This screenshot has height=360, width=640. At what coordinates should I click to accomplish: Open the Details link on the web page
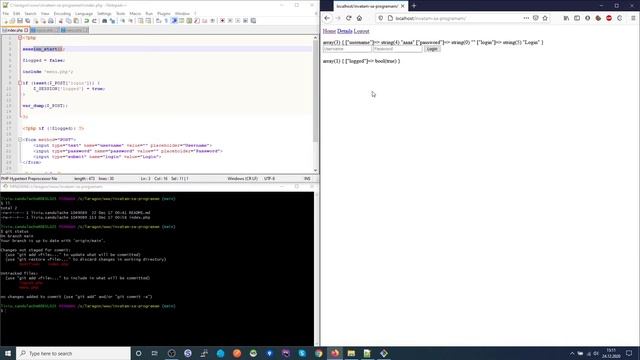coord(344,31)
